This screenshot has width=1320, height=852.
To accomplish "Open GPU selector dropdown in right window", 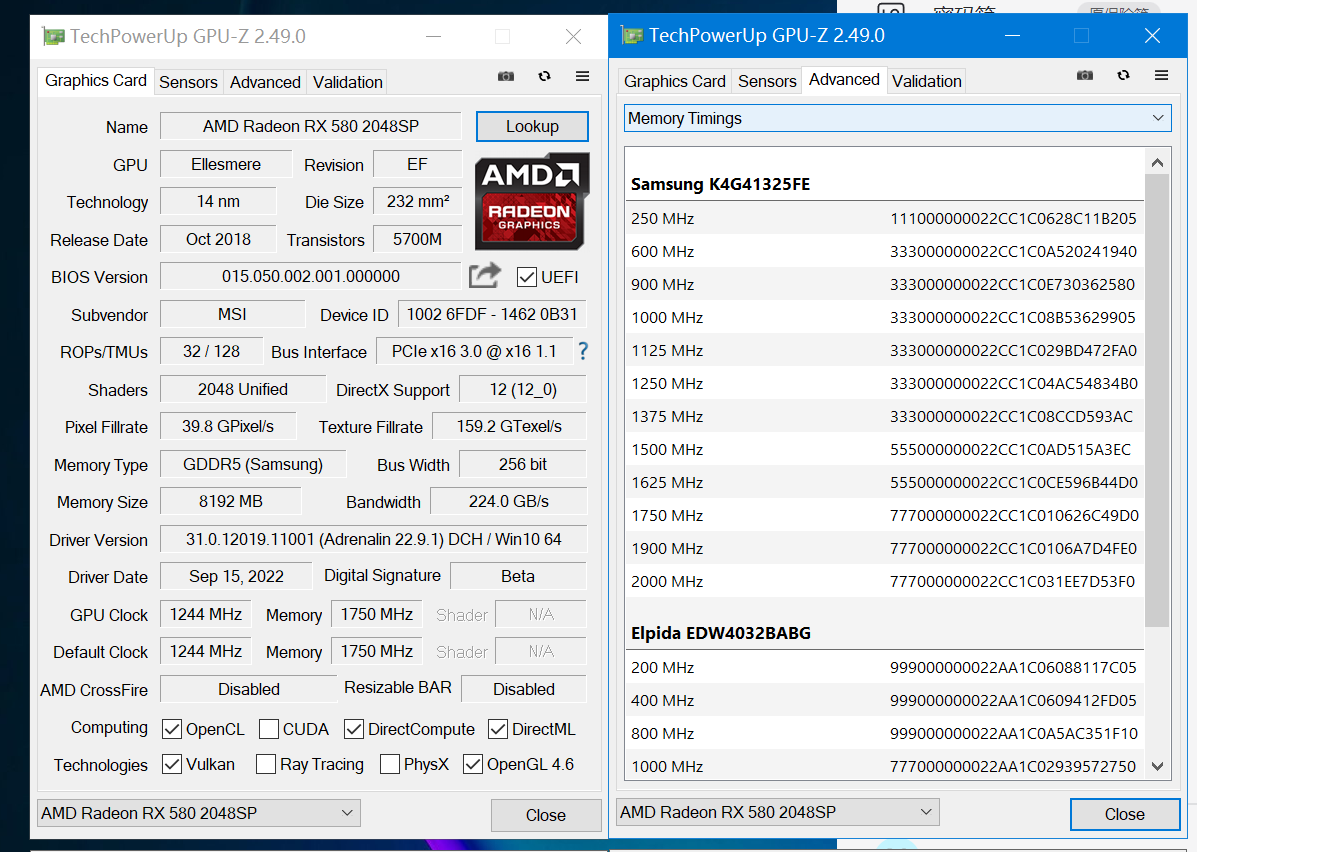I will (778, 812).
